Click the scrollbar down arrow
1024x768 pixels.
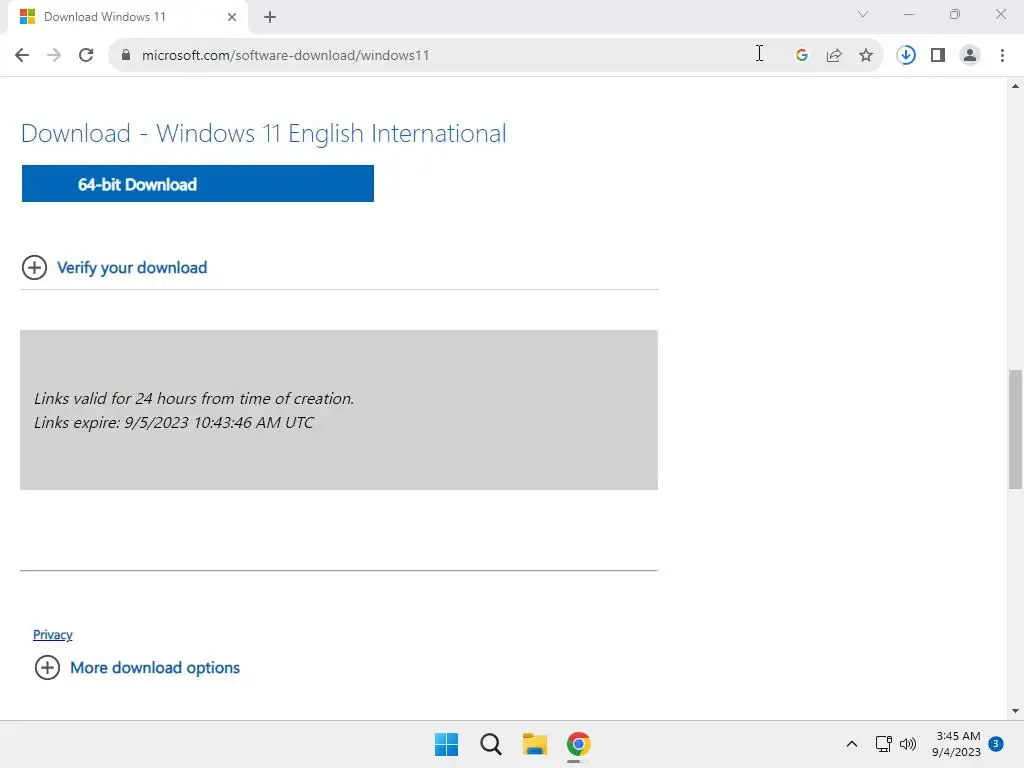(1015, 711)
